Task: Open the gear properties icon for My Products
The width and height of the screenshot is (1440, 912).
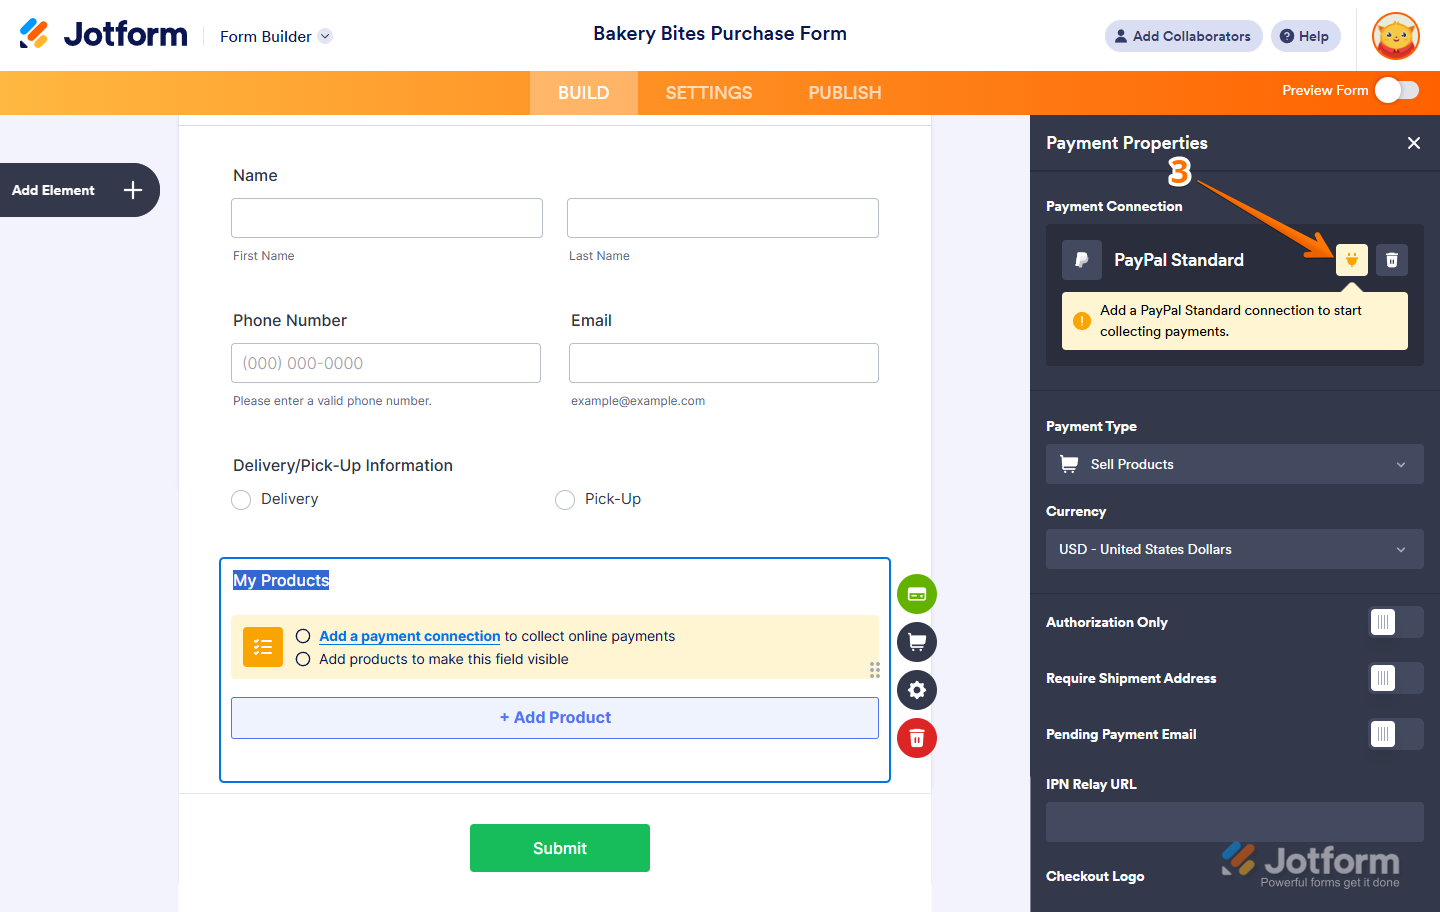Action: (x=916, y=689)
